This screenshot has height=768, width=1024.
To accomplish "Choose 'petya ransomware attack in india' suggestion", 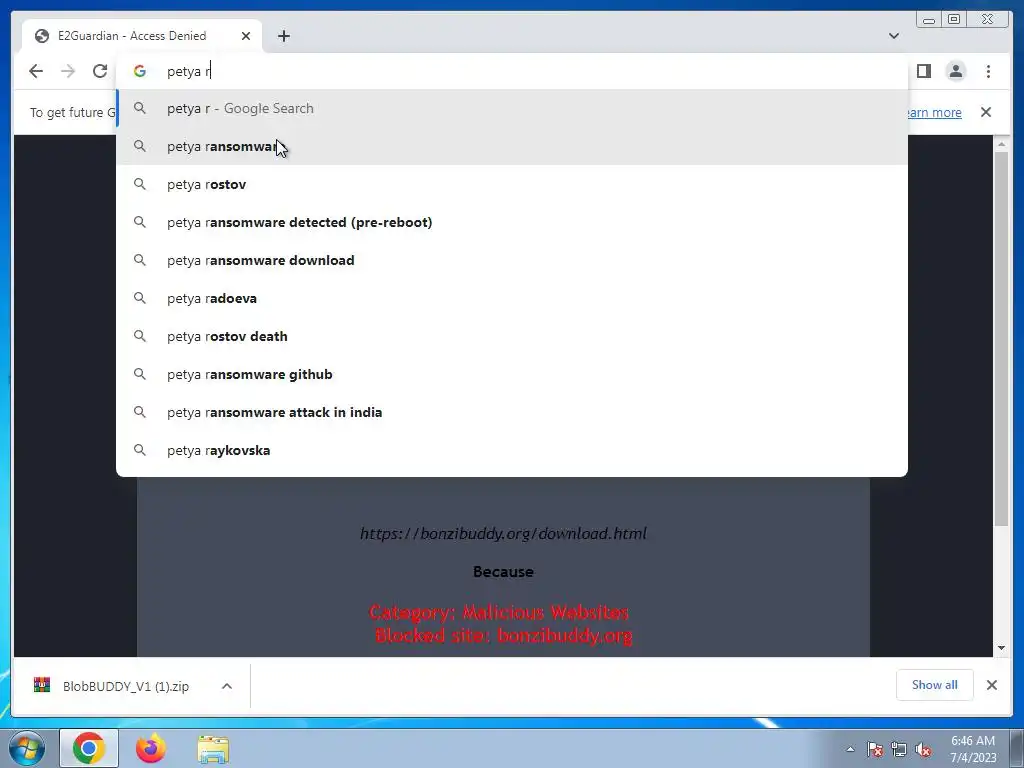I will tap(512, 411).
